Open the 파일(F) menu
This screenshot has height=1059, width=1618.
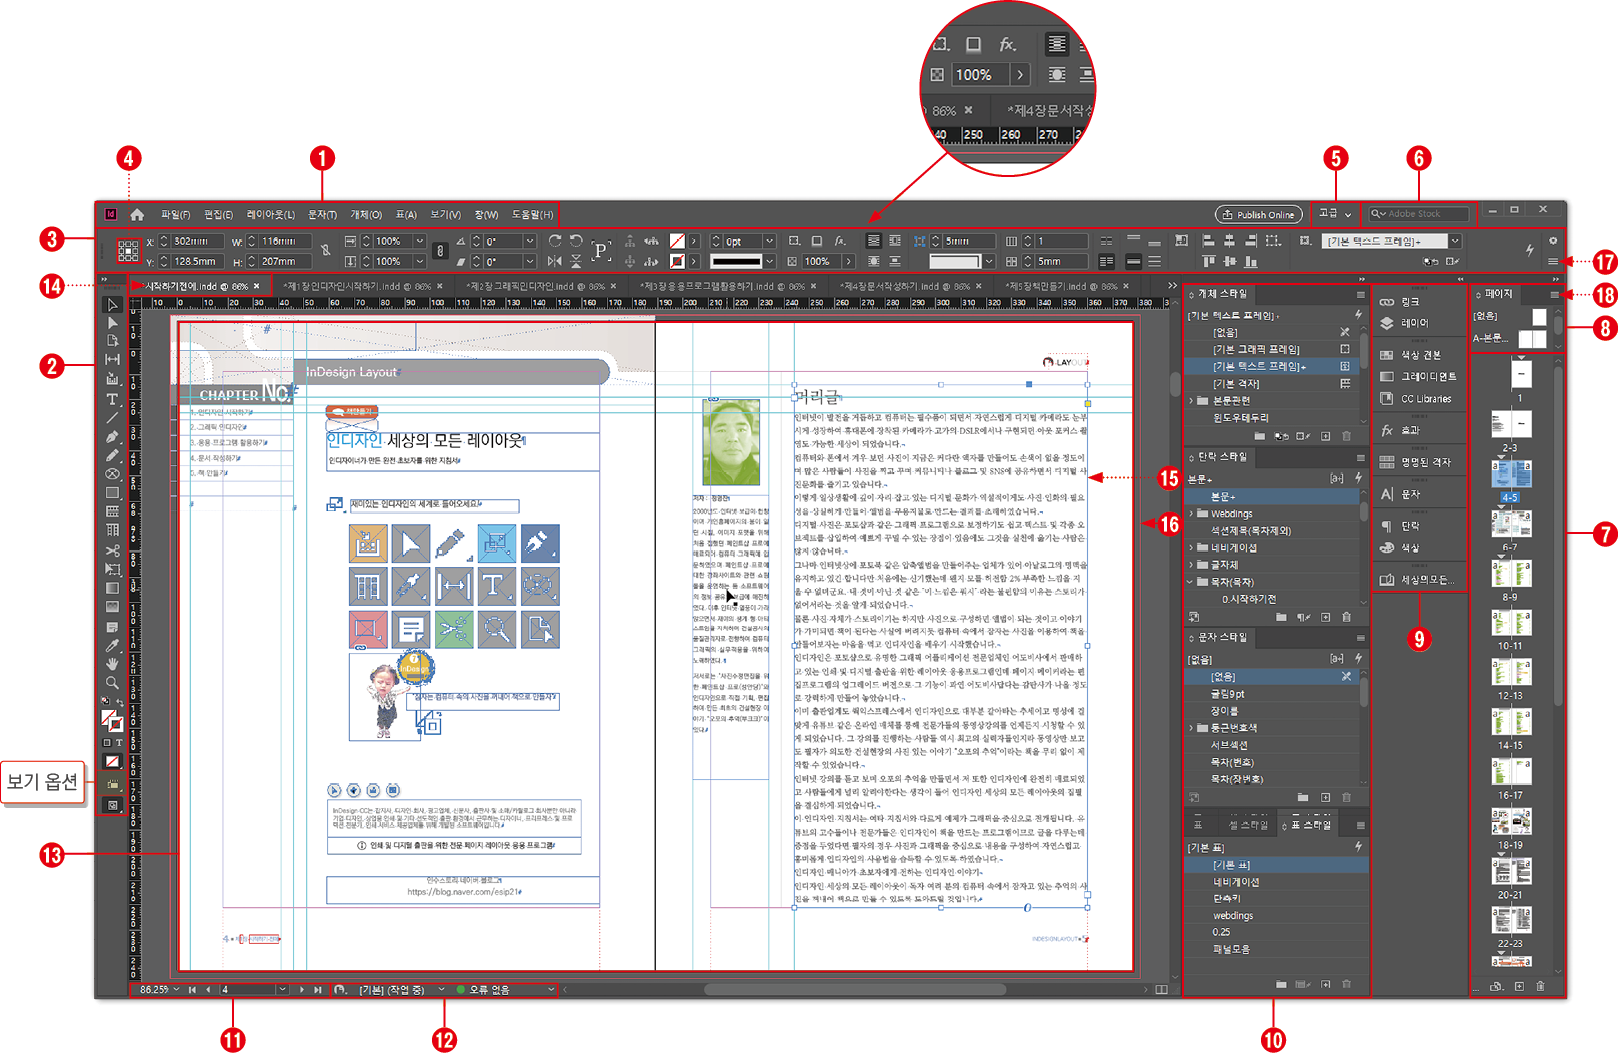tap(176, 215)
